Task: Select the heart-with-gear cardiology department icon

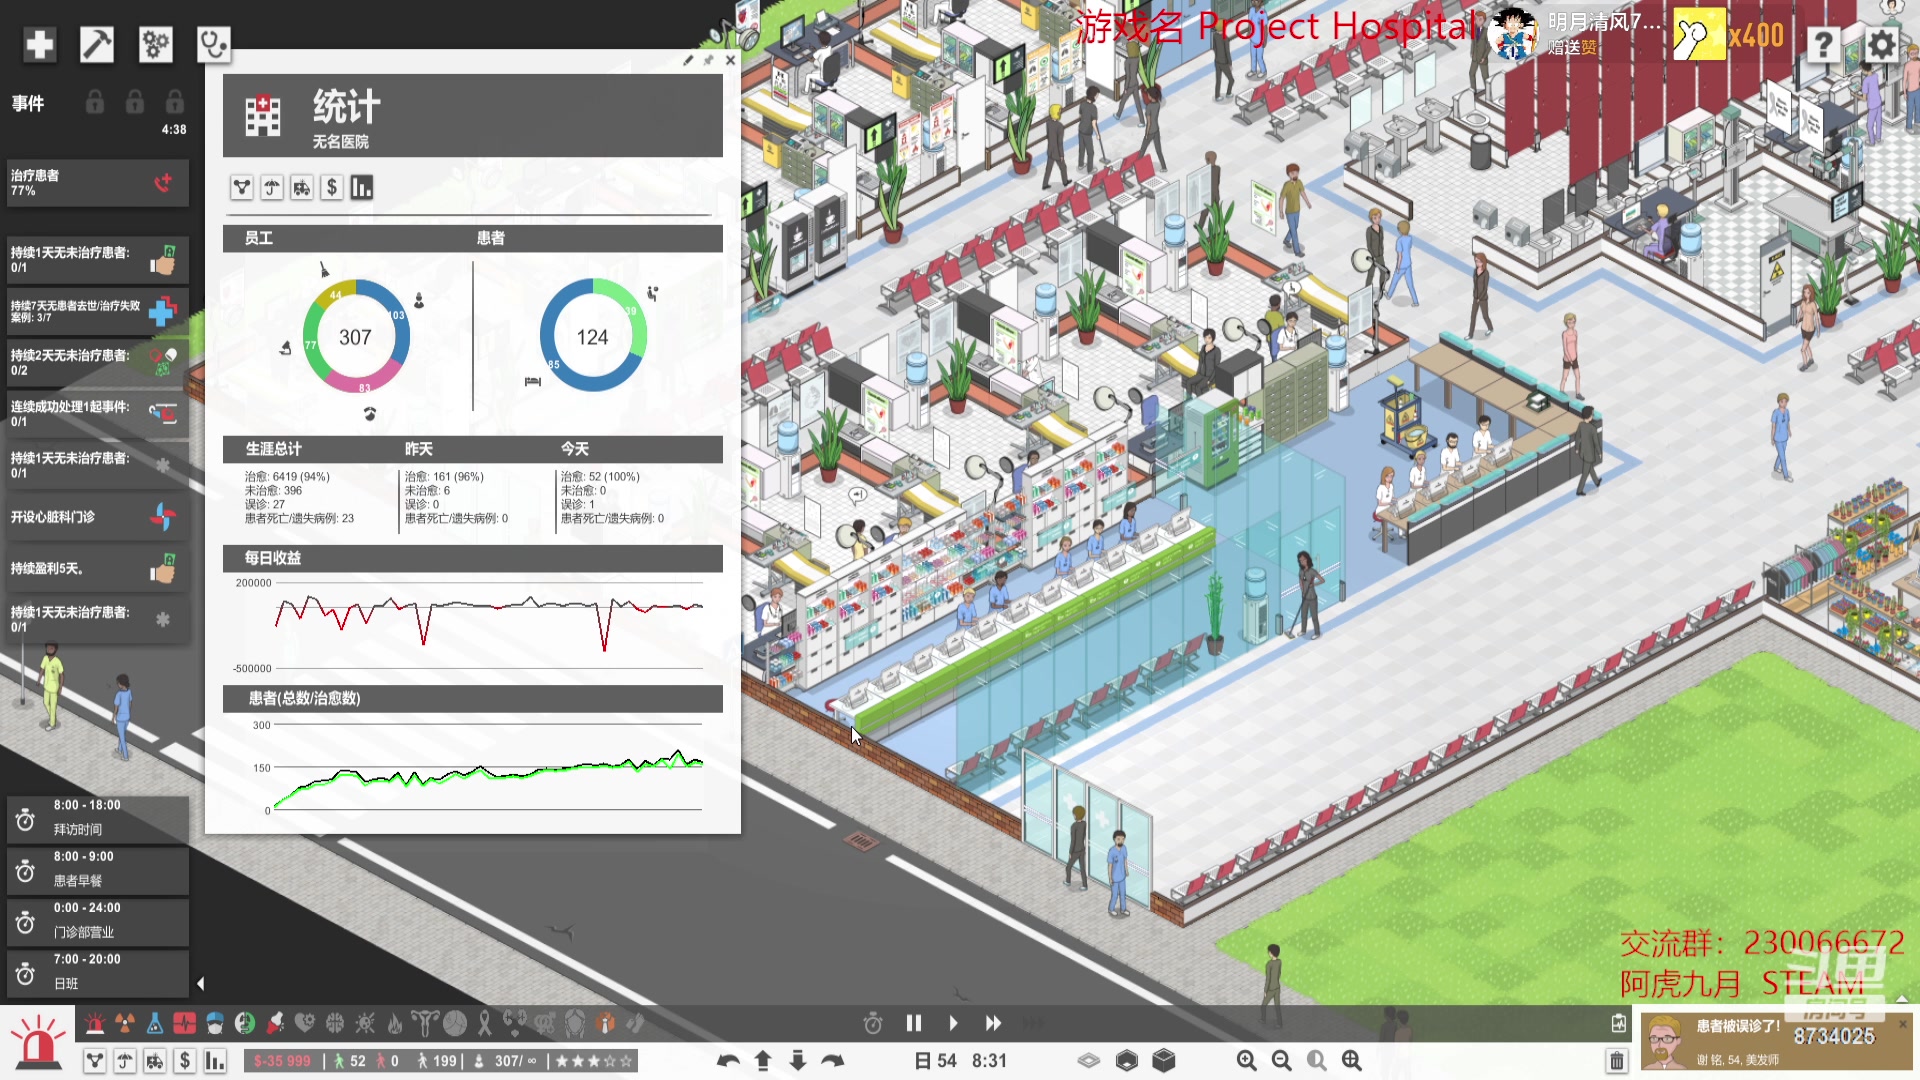Action: pos(305,1023)
